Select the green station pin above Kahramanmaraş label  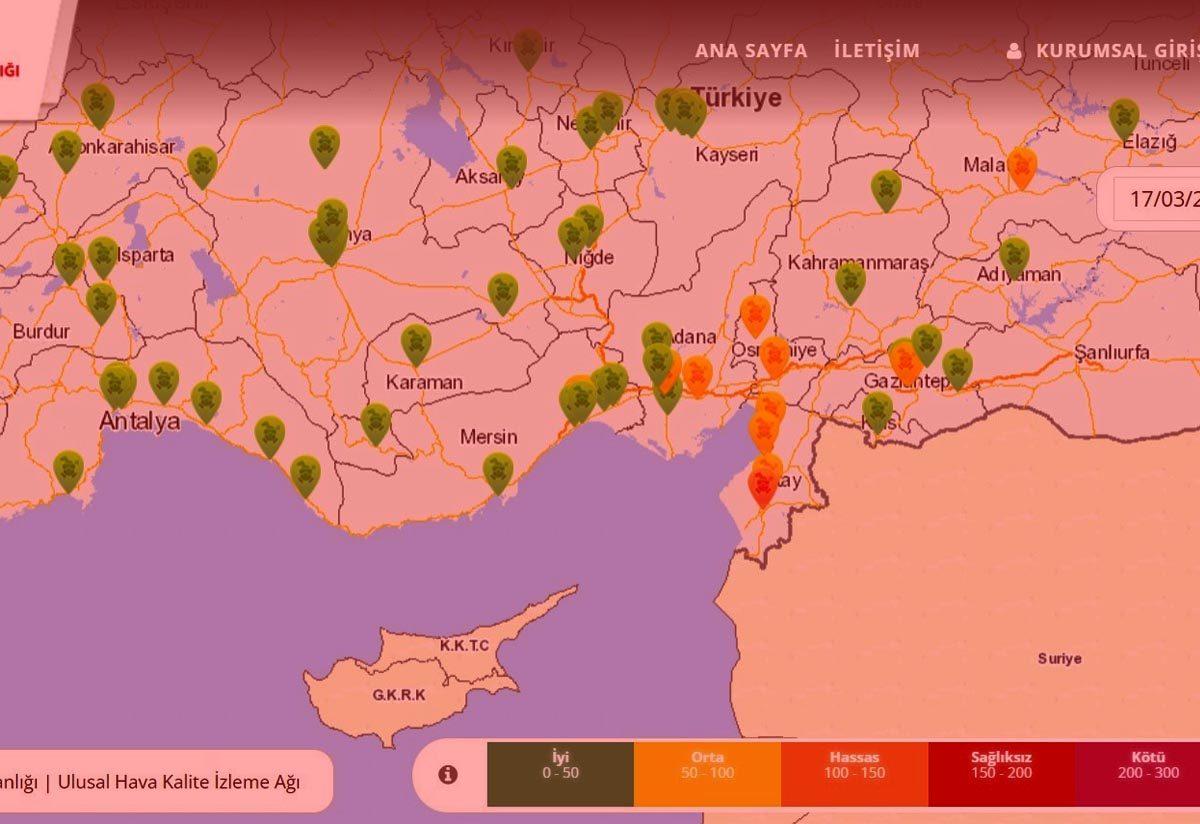click(850, 281)
